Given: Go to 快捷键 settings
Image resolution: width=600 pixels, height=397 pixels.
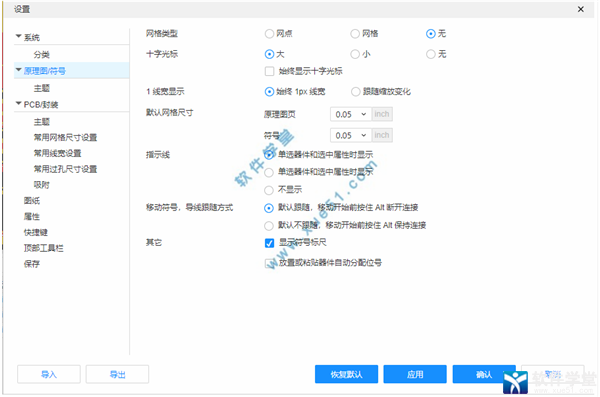Looking at the screenshot, I should pyautogui.click(x=36, y=232).
